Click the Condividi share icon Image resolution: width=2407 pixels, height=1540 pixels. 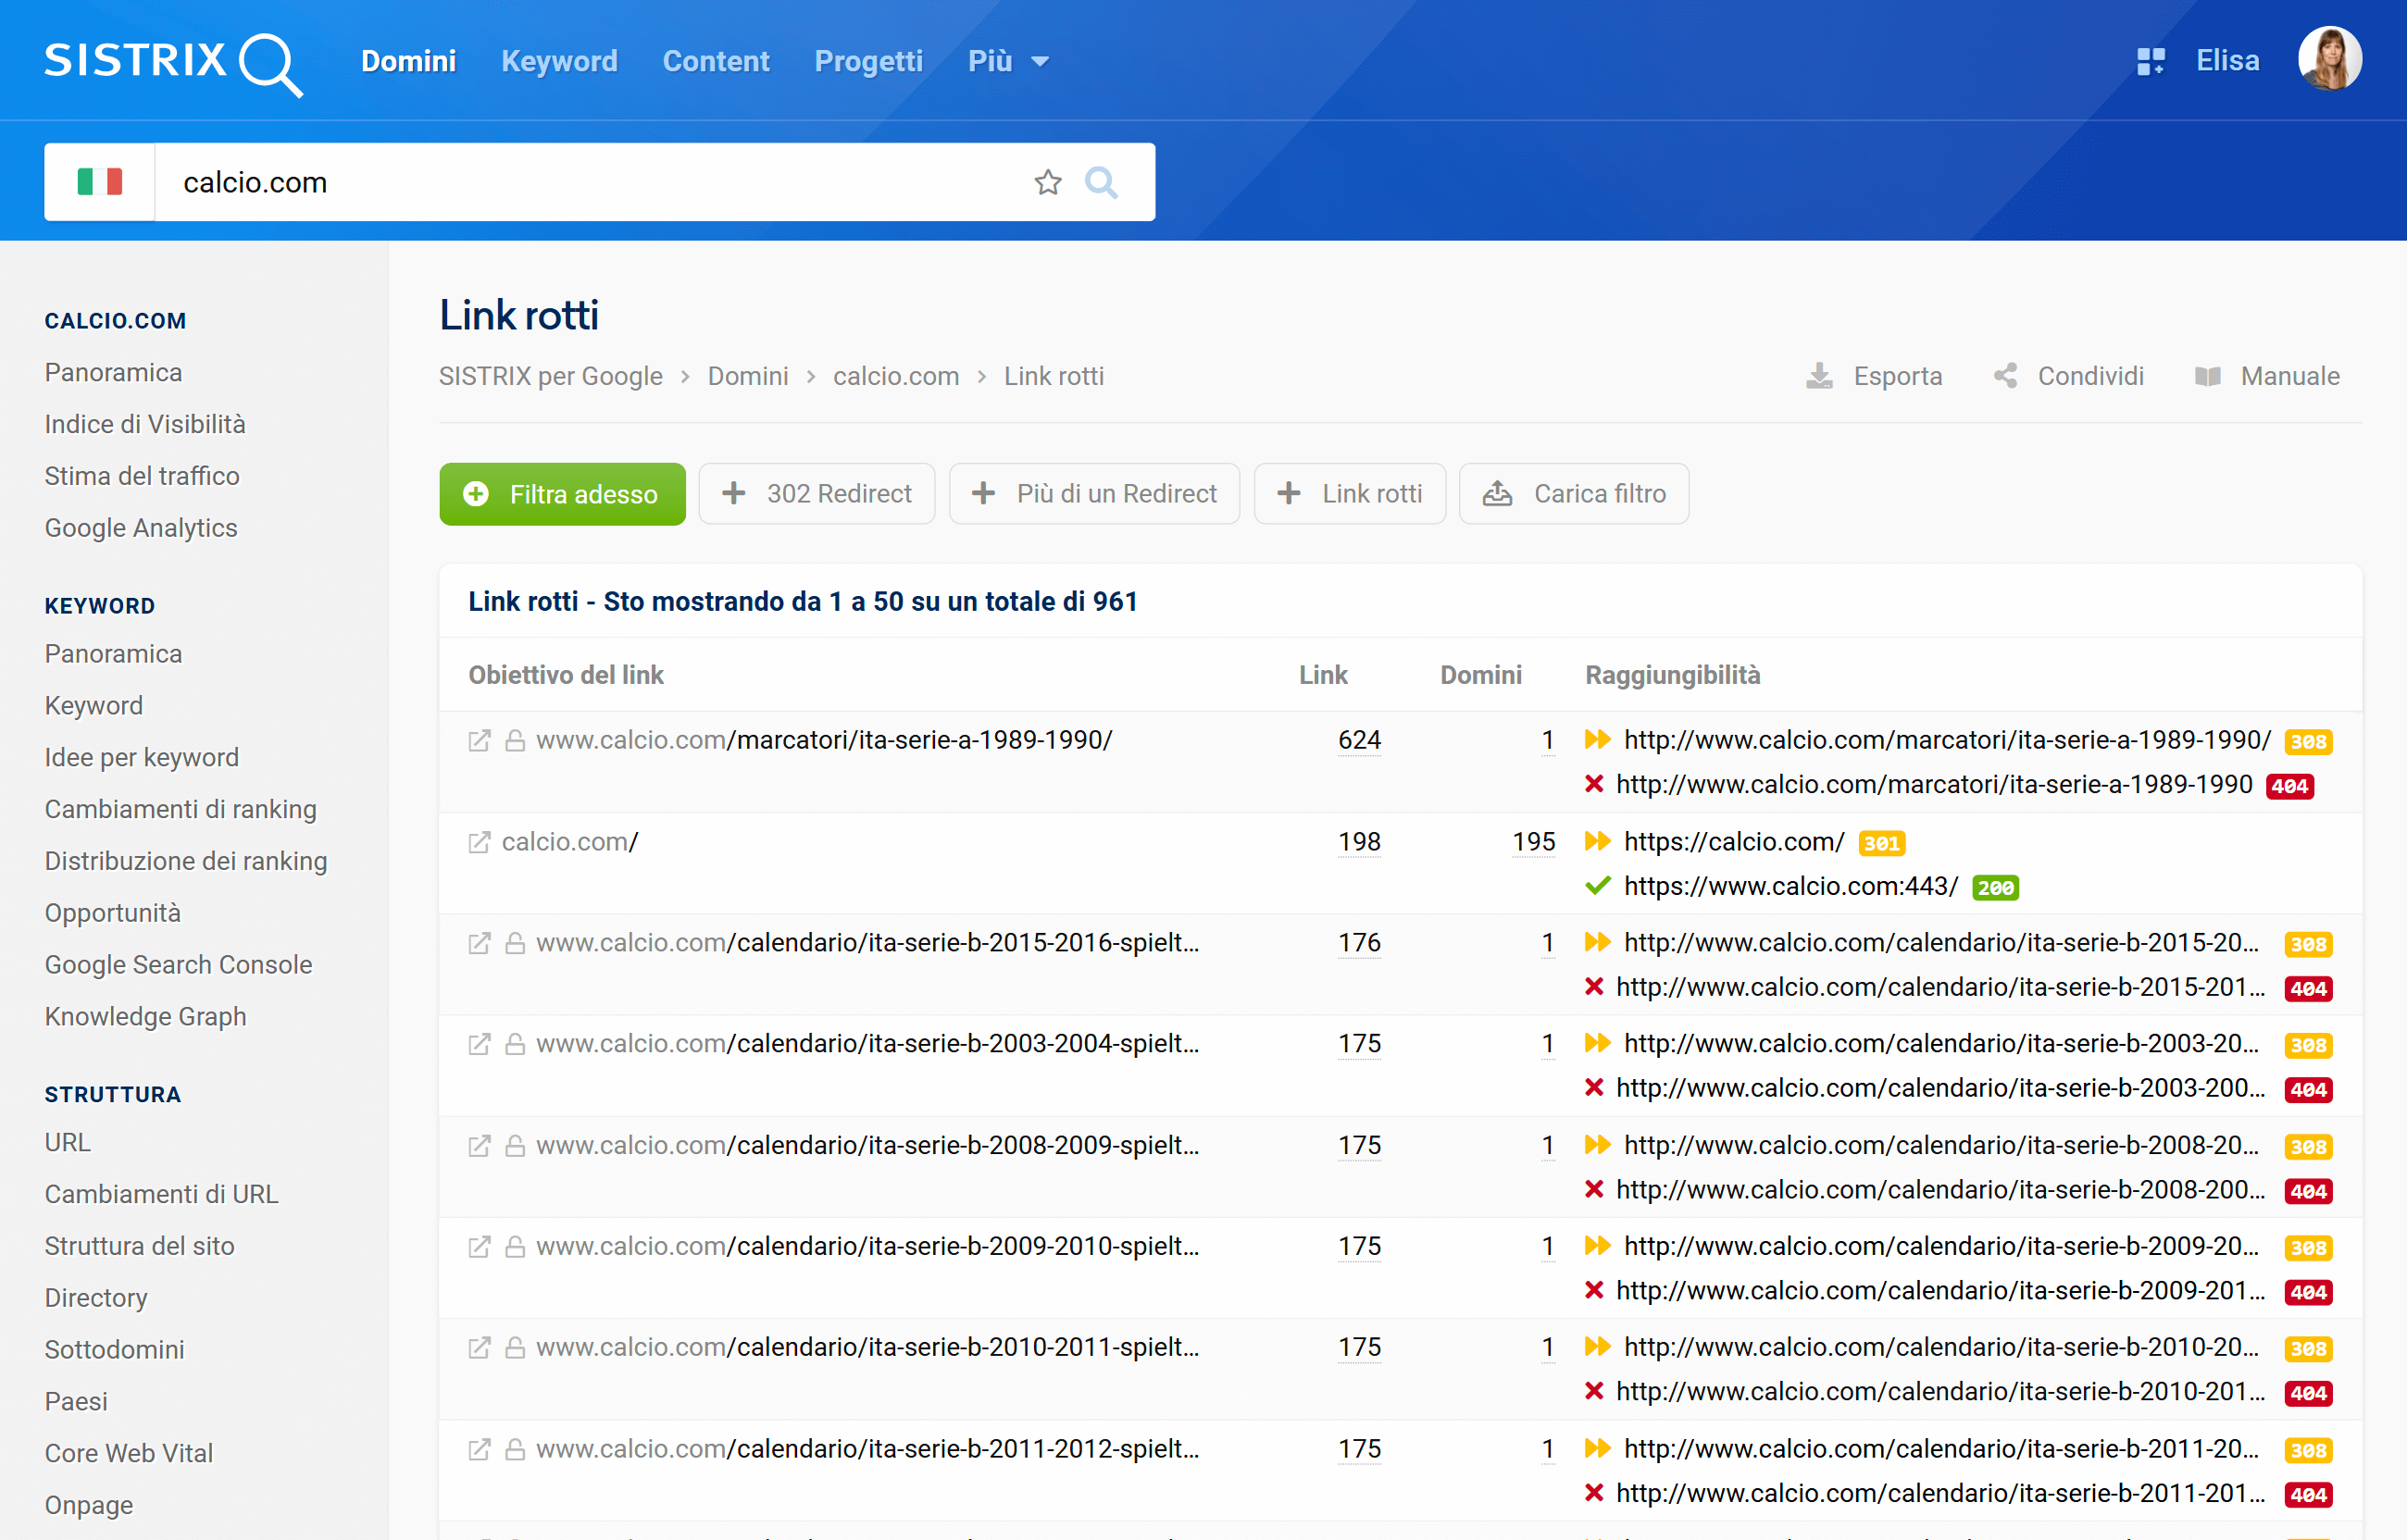pyautogui.click(x=2005, y=376)
